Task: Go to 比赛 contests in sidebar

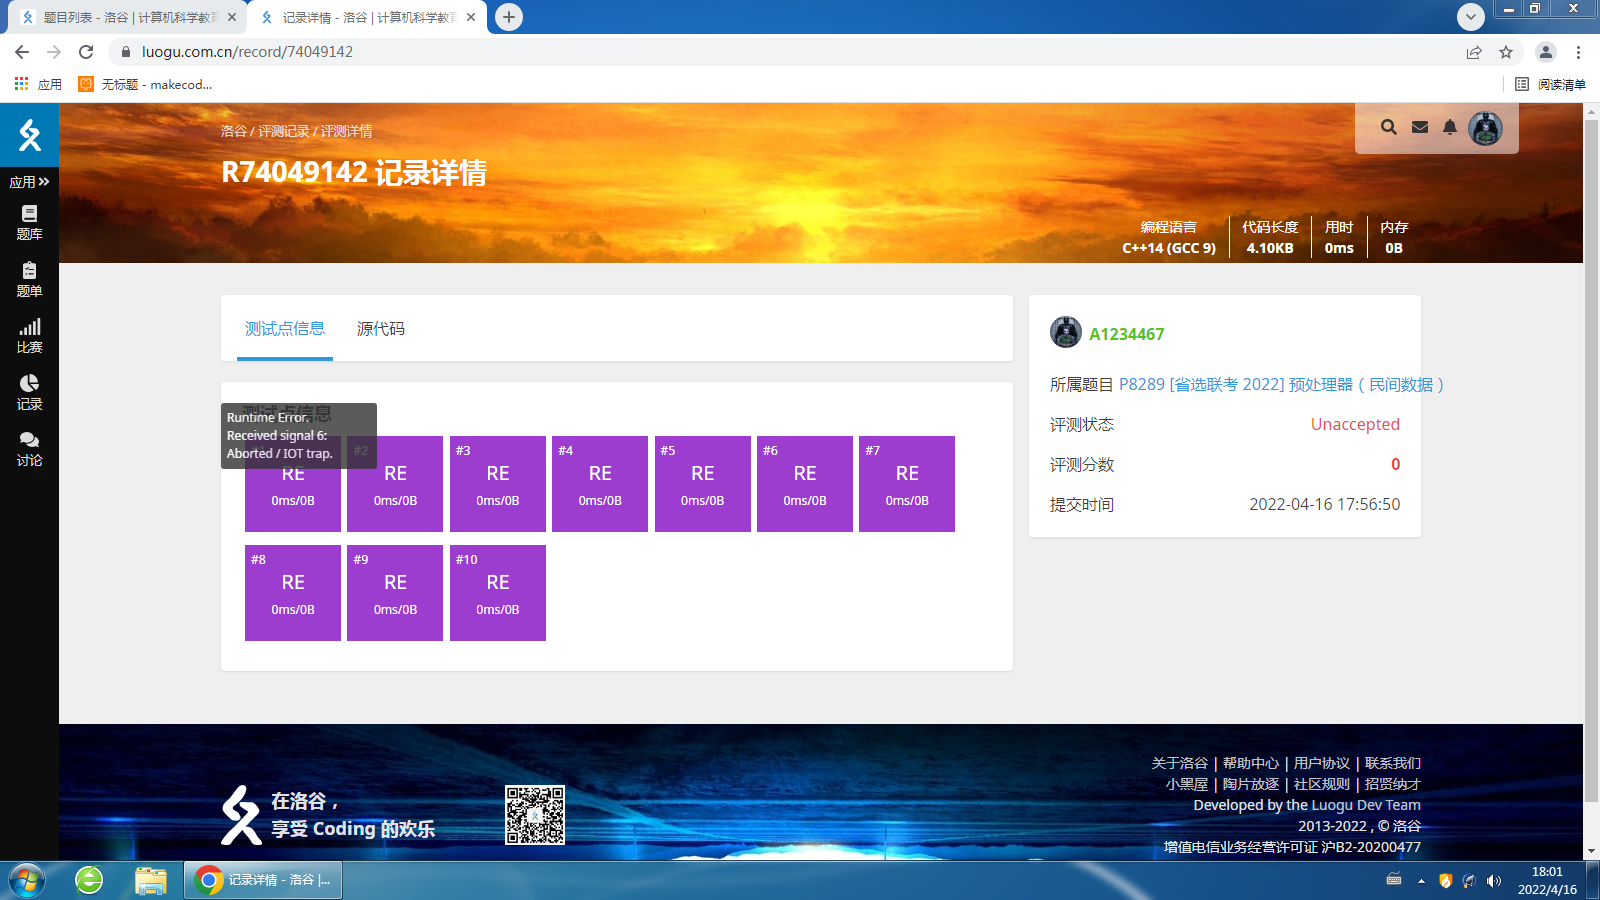Action: coord(29,336)
